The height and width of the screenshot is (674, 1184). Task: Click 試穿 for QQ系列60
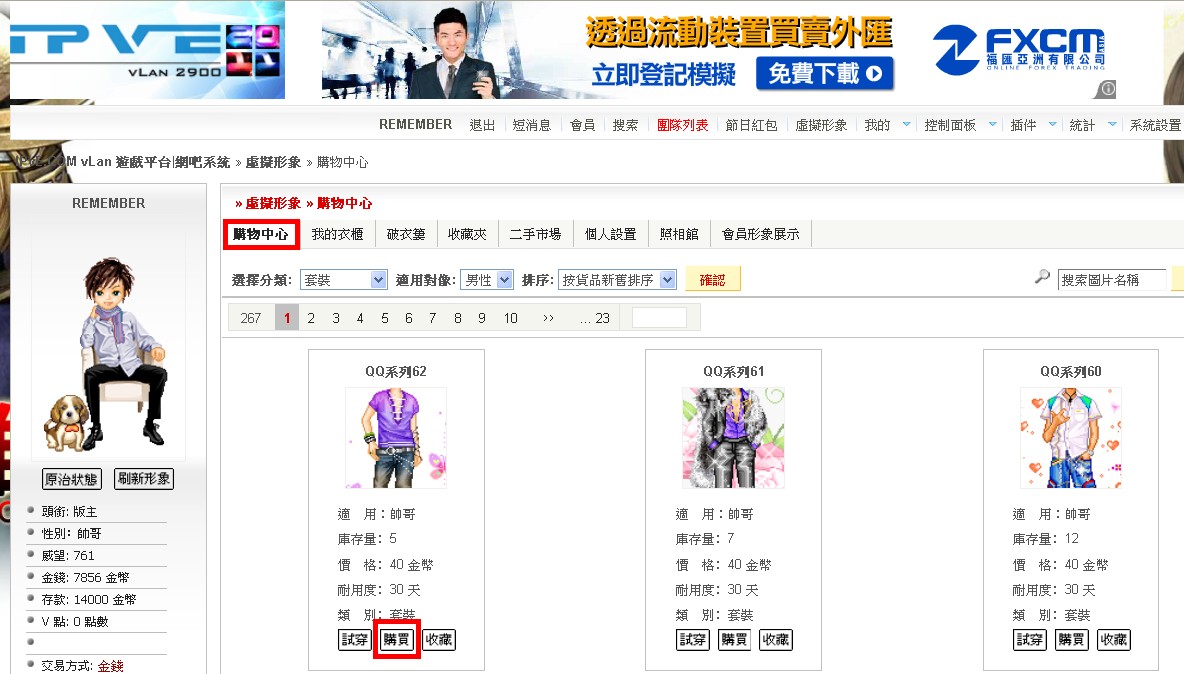pyautogui.click(x=1030, y=639)
